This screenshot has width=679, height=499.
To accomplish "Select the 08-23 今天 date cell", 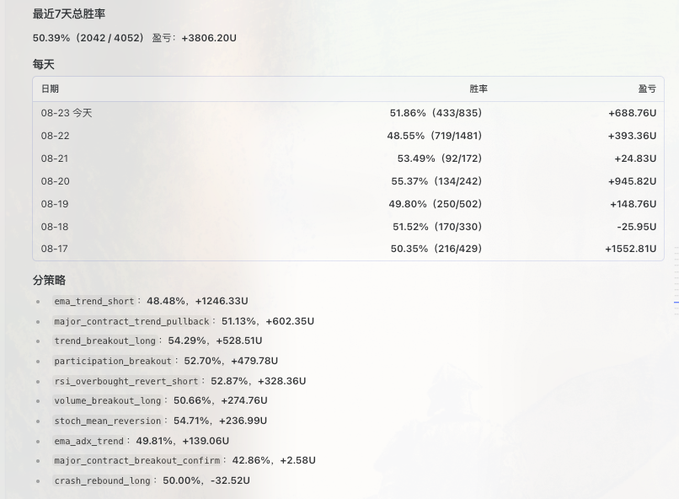I will [x=66, y=113].
